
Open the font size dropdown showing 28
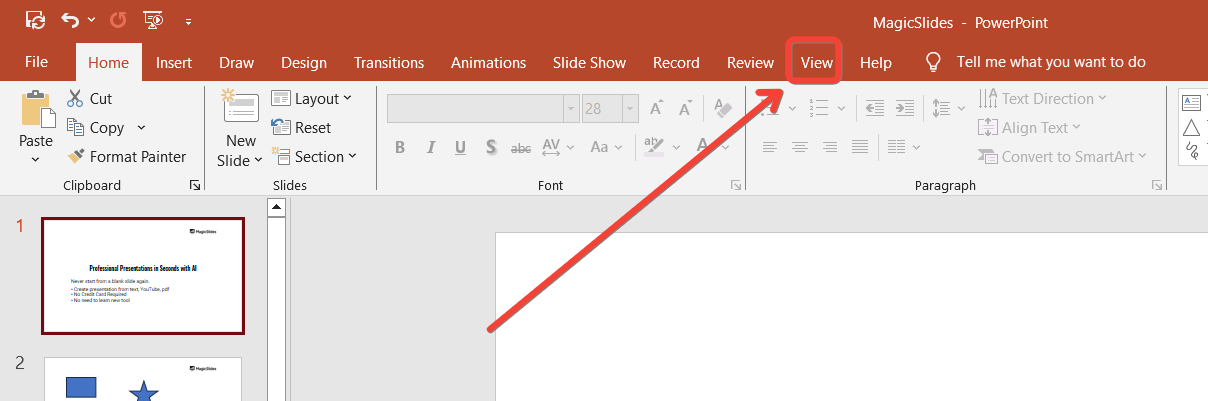[629, 108]
